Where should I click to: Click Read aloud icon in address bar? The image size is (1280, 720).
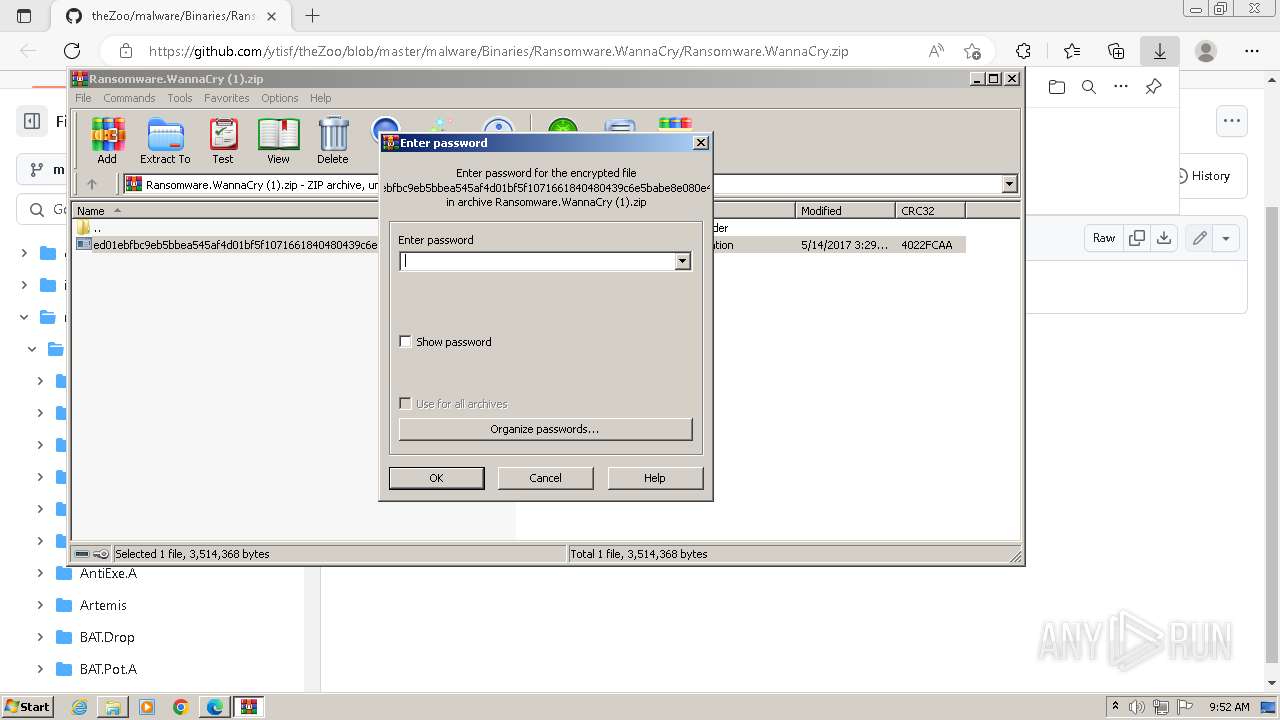936,51
